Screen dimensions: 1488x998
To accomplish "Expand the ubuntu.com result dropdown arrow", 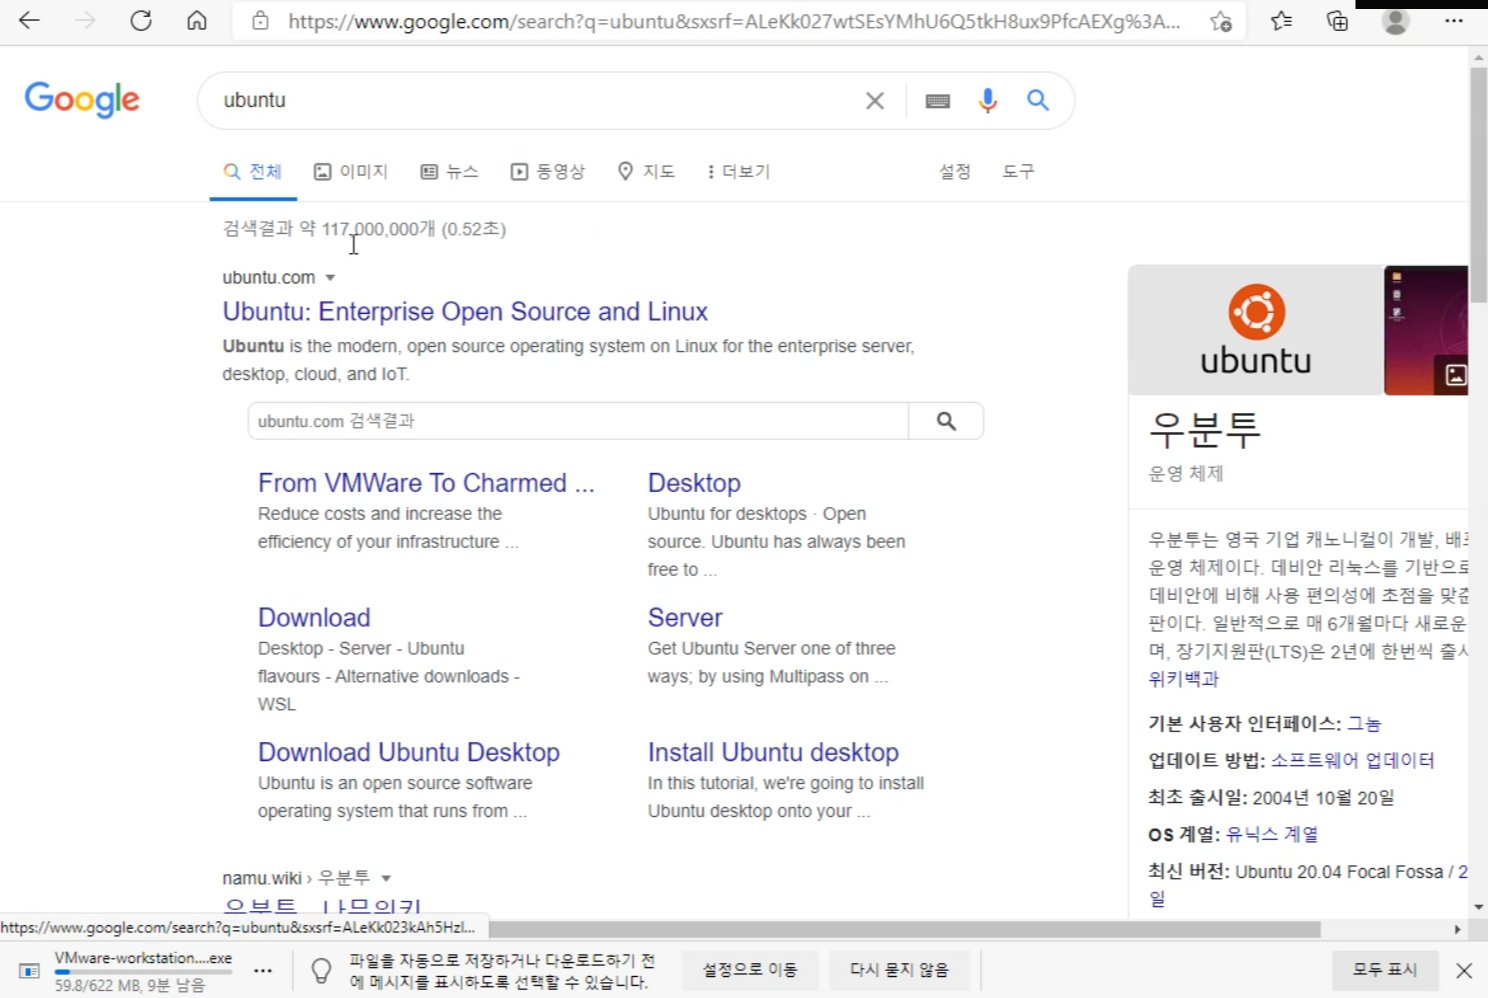I will point(330,278).
